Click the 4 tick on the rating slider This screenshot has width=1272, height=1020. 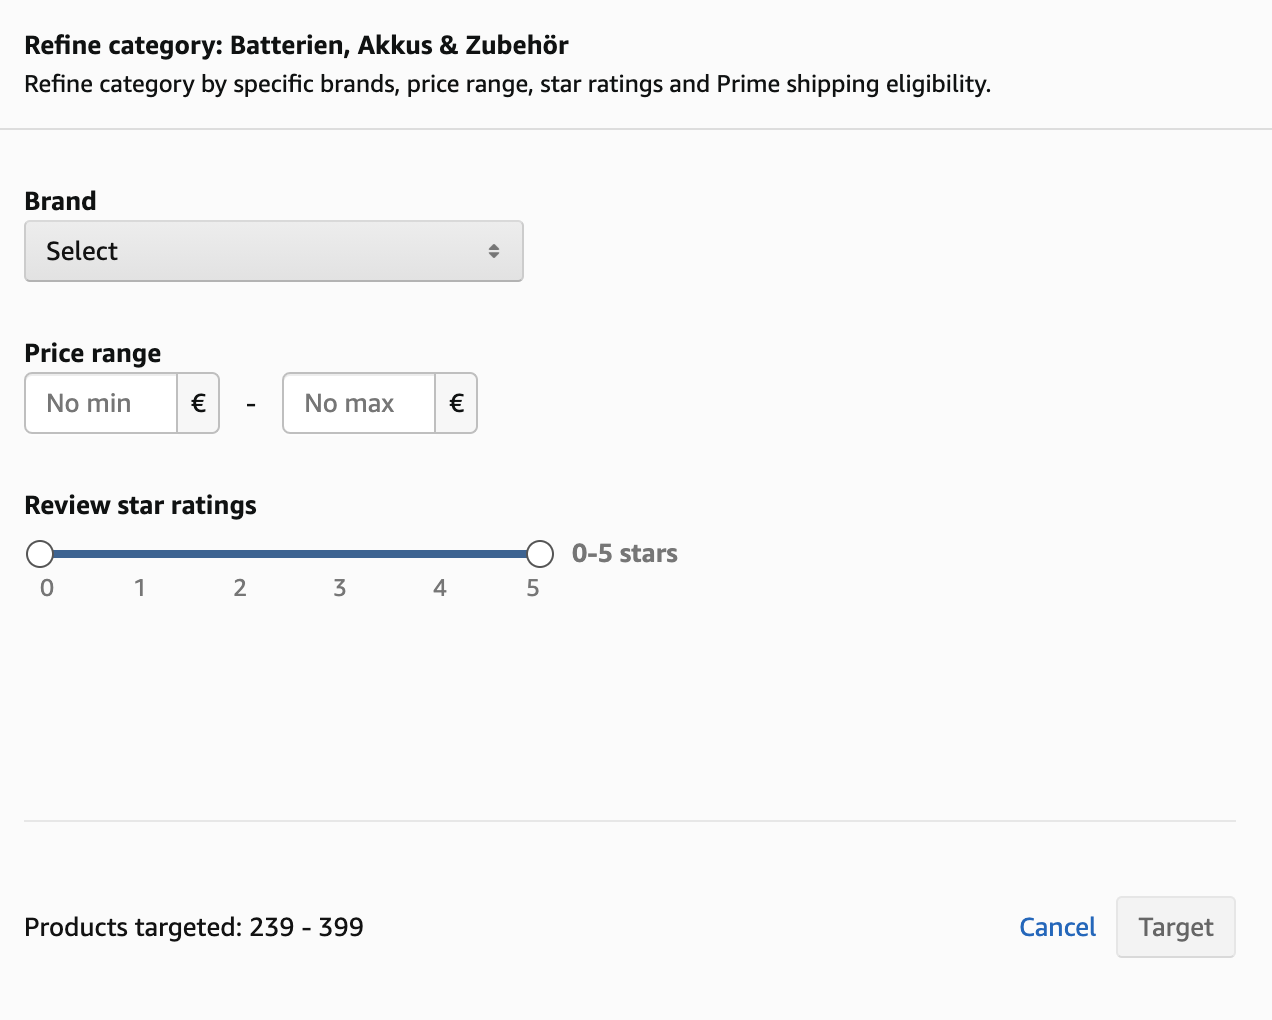pos(440,588)
